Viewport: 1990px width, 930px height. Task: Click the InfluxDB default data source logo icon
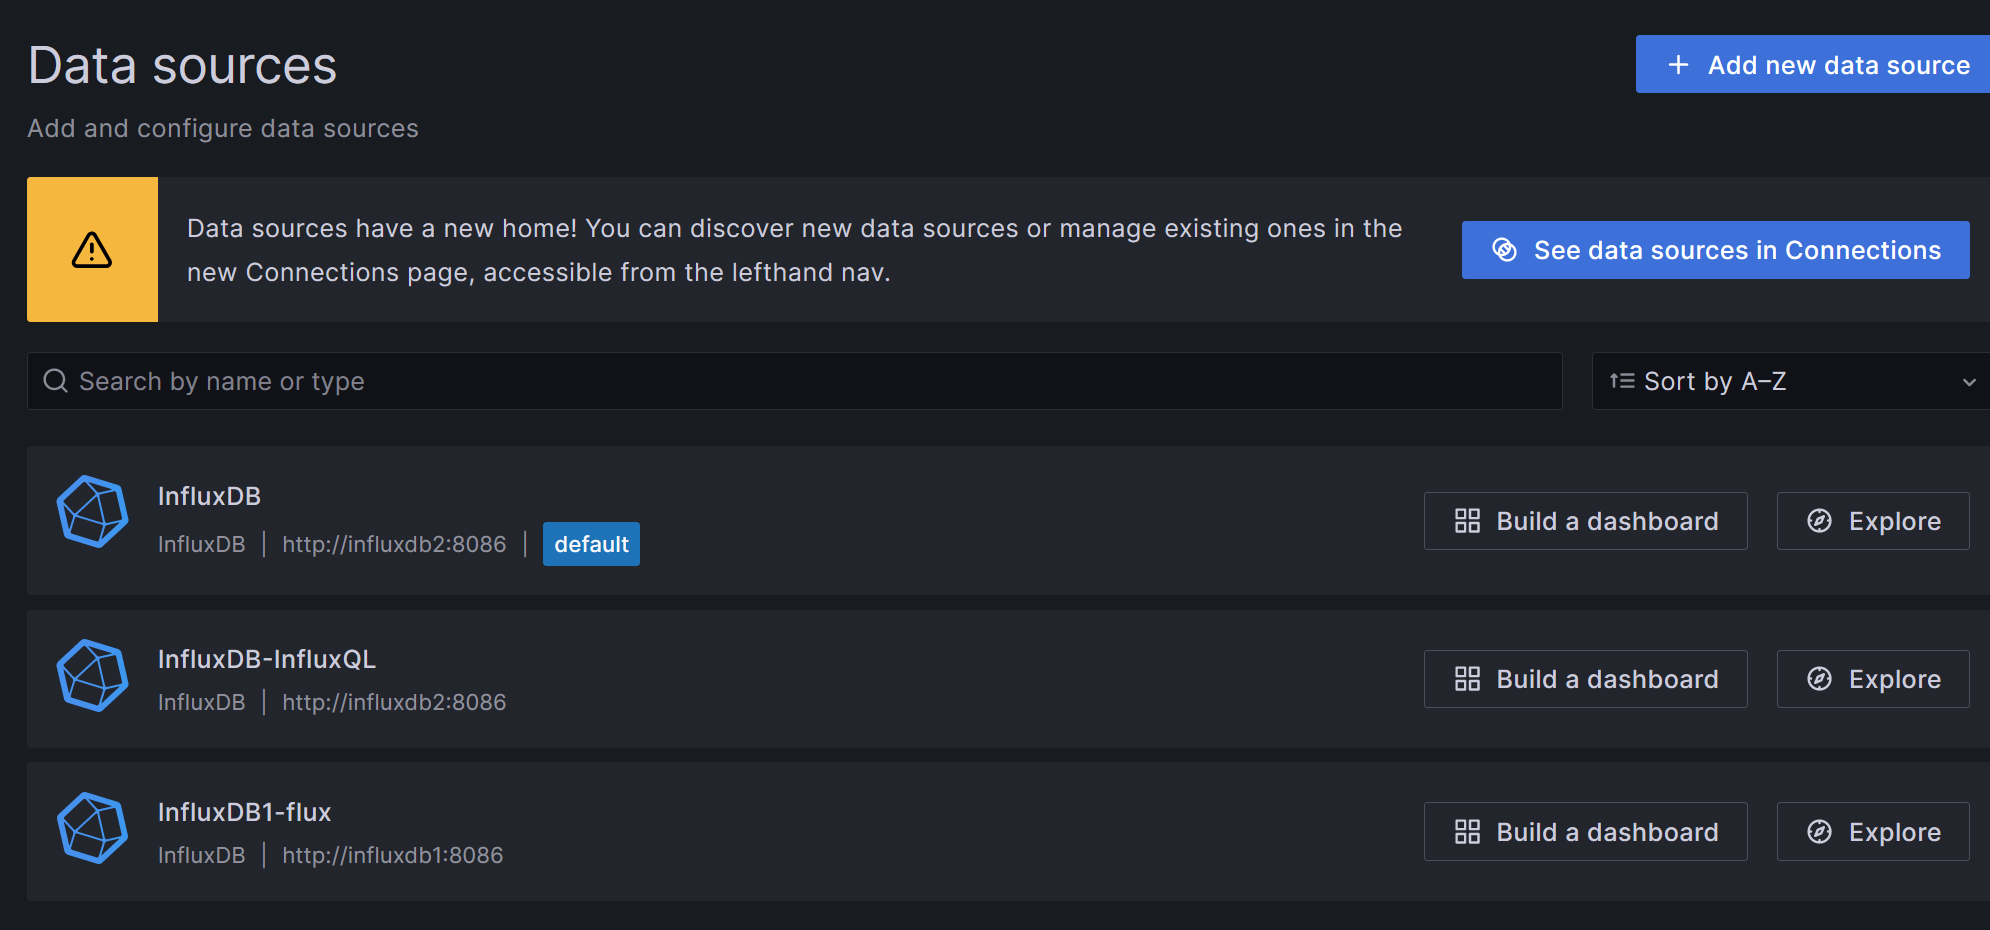(92, 512)
